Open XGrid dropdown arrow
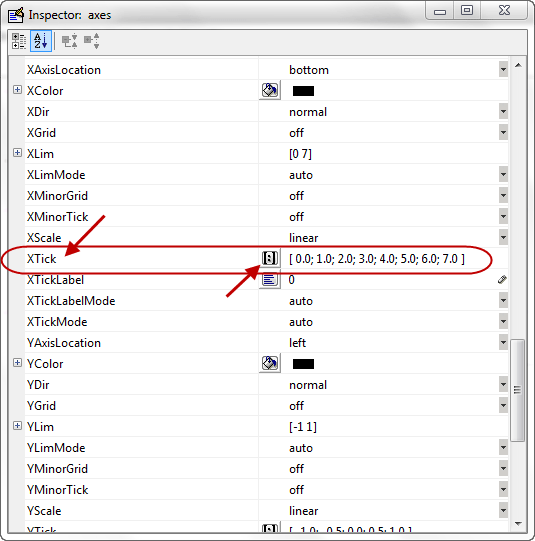535x541 pixels. pyautogui.click(x=503, y=132)
